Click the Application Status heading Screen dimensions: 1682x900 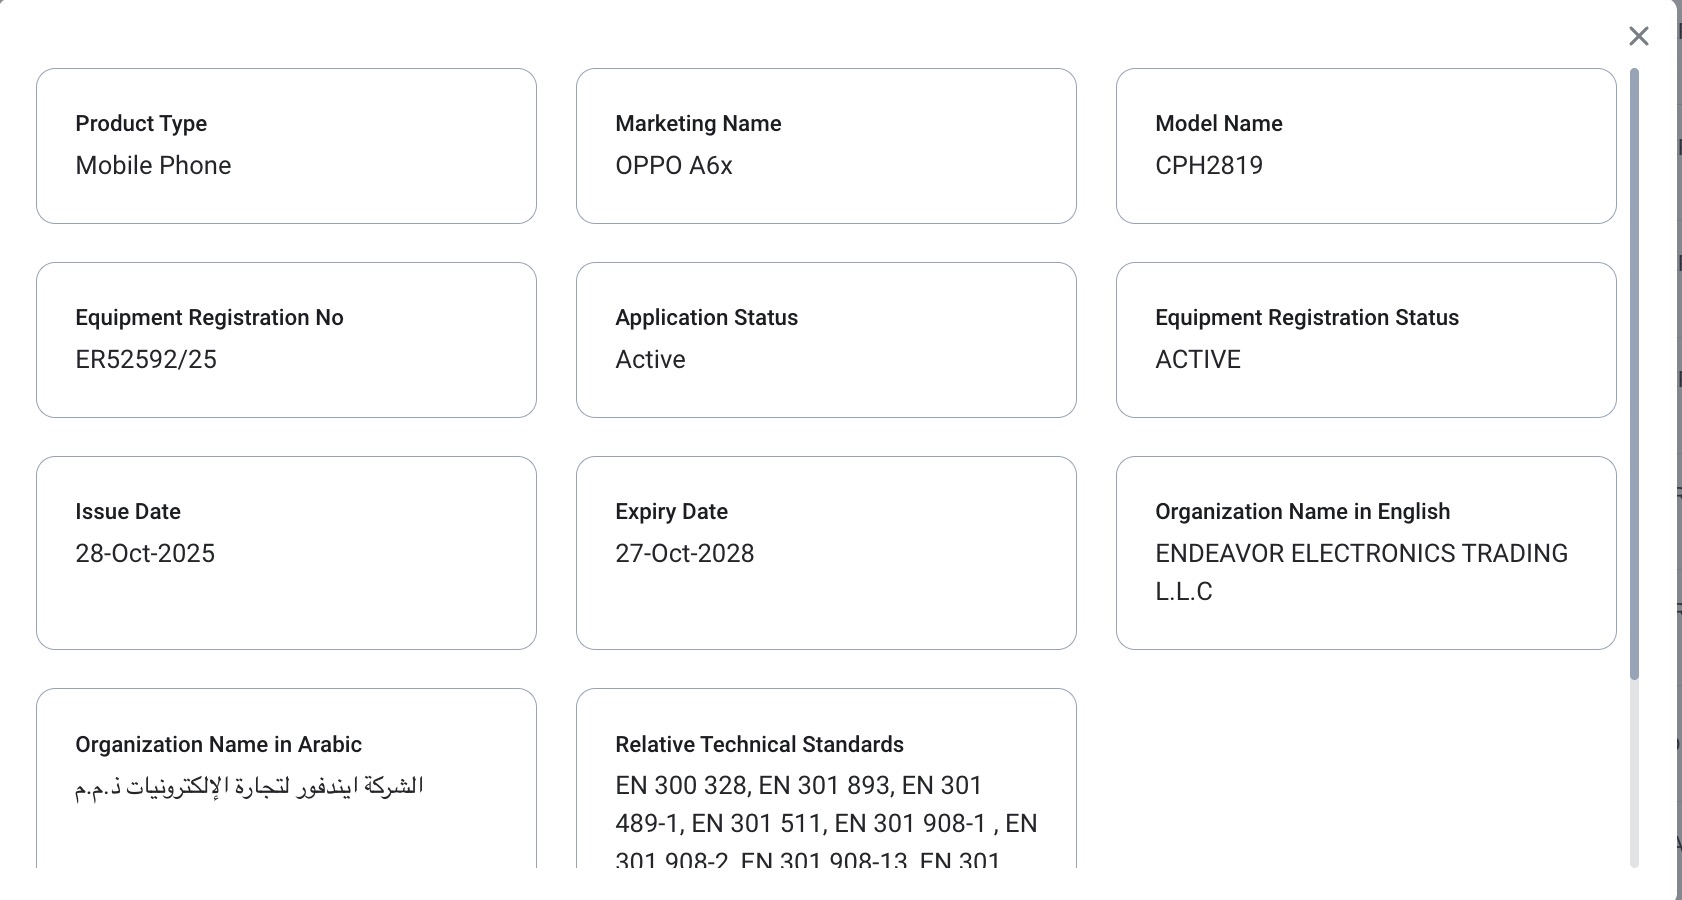click(x=706, y=318)
